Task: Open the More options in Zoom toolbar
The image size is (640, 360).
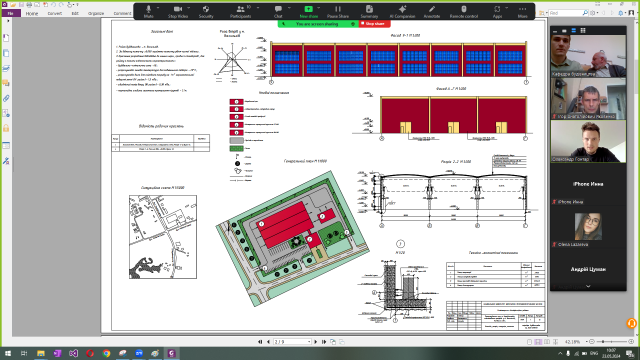Action: [x=522, y=11]
